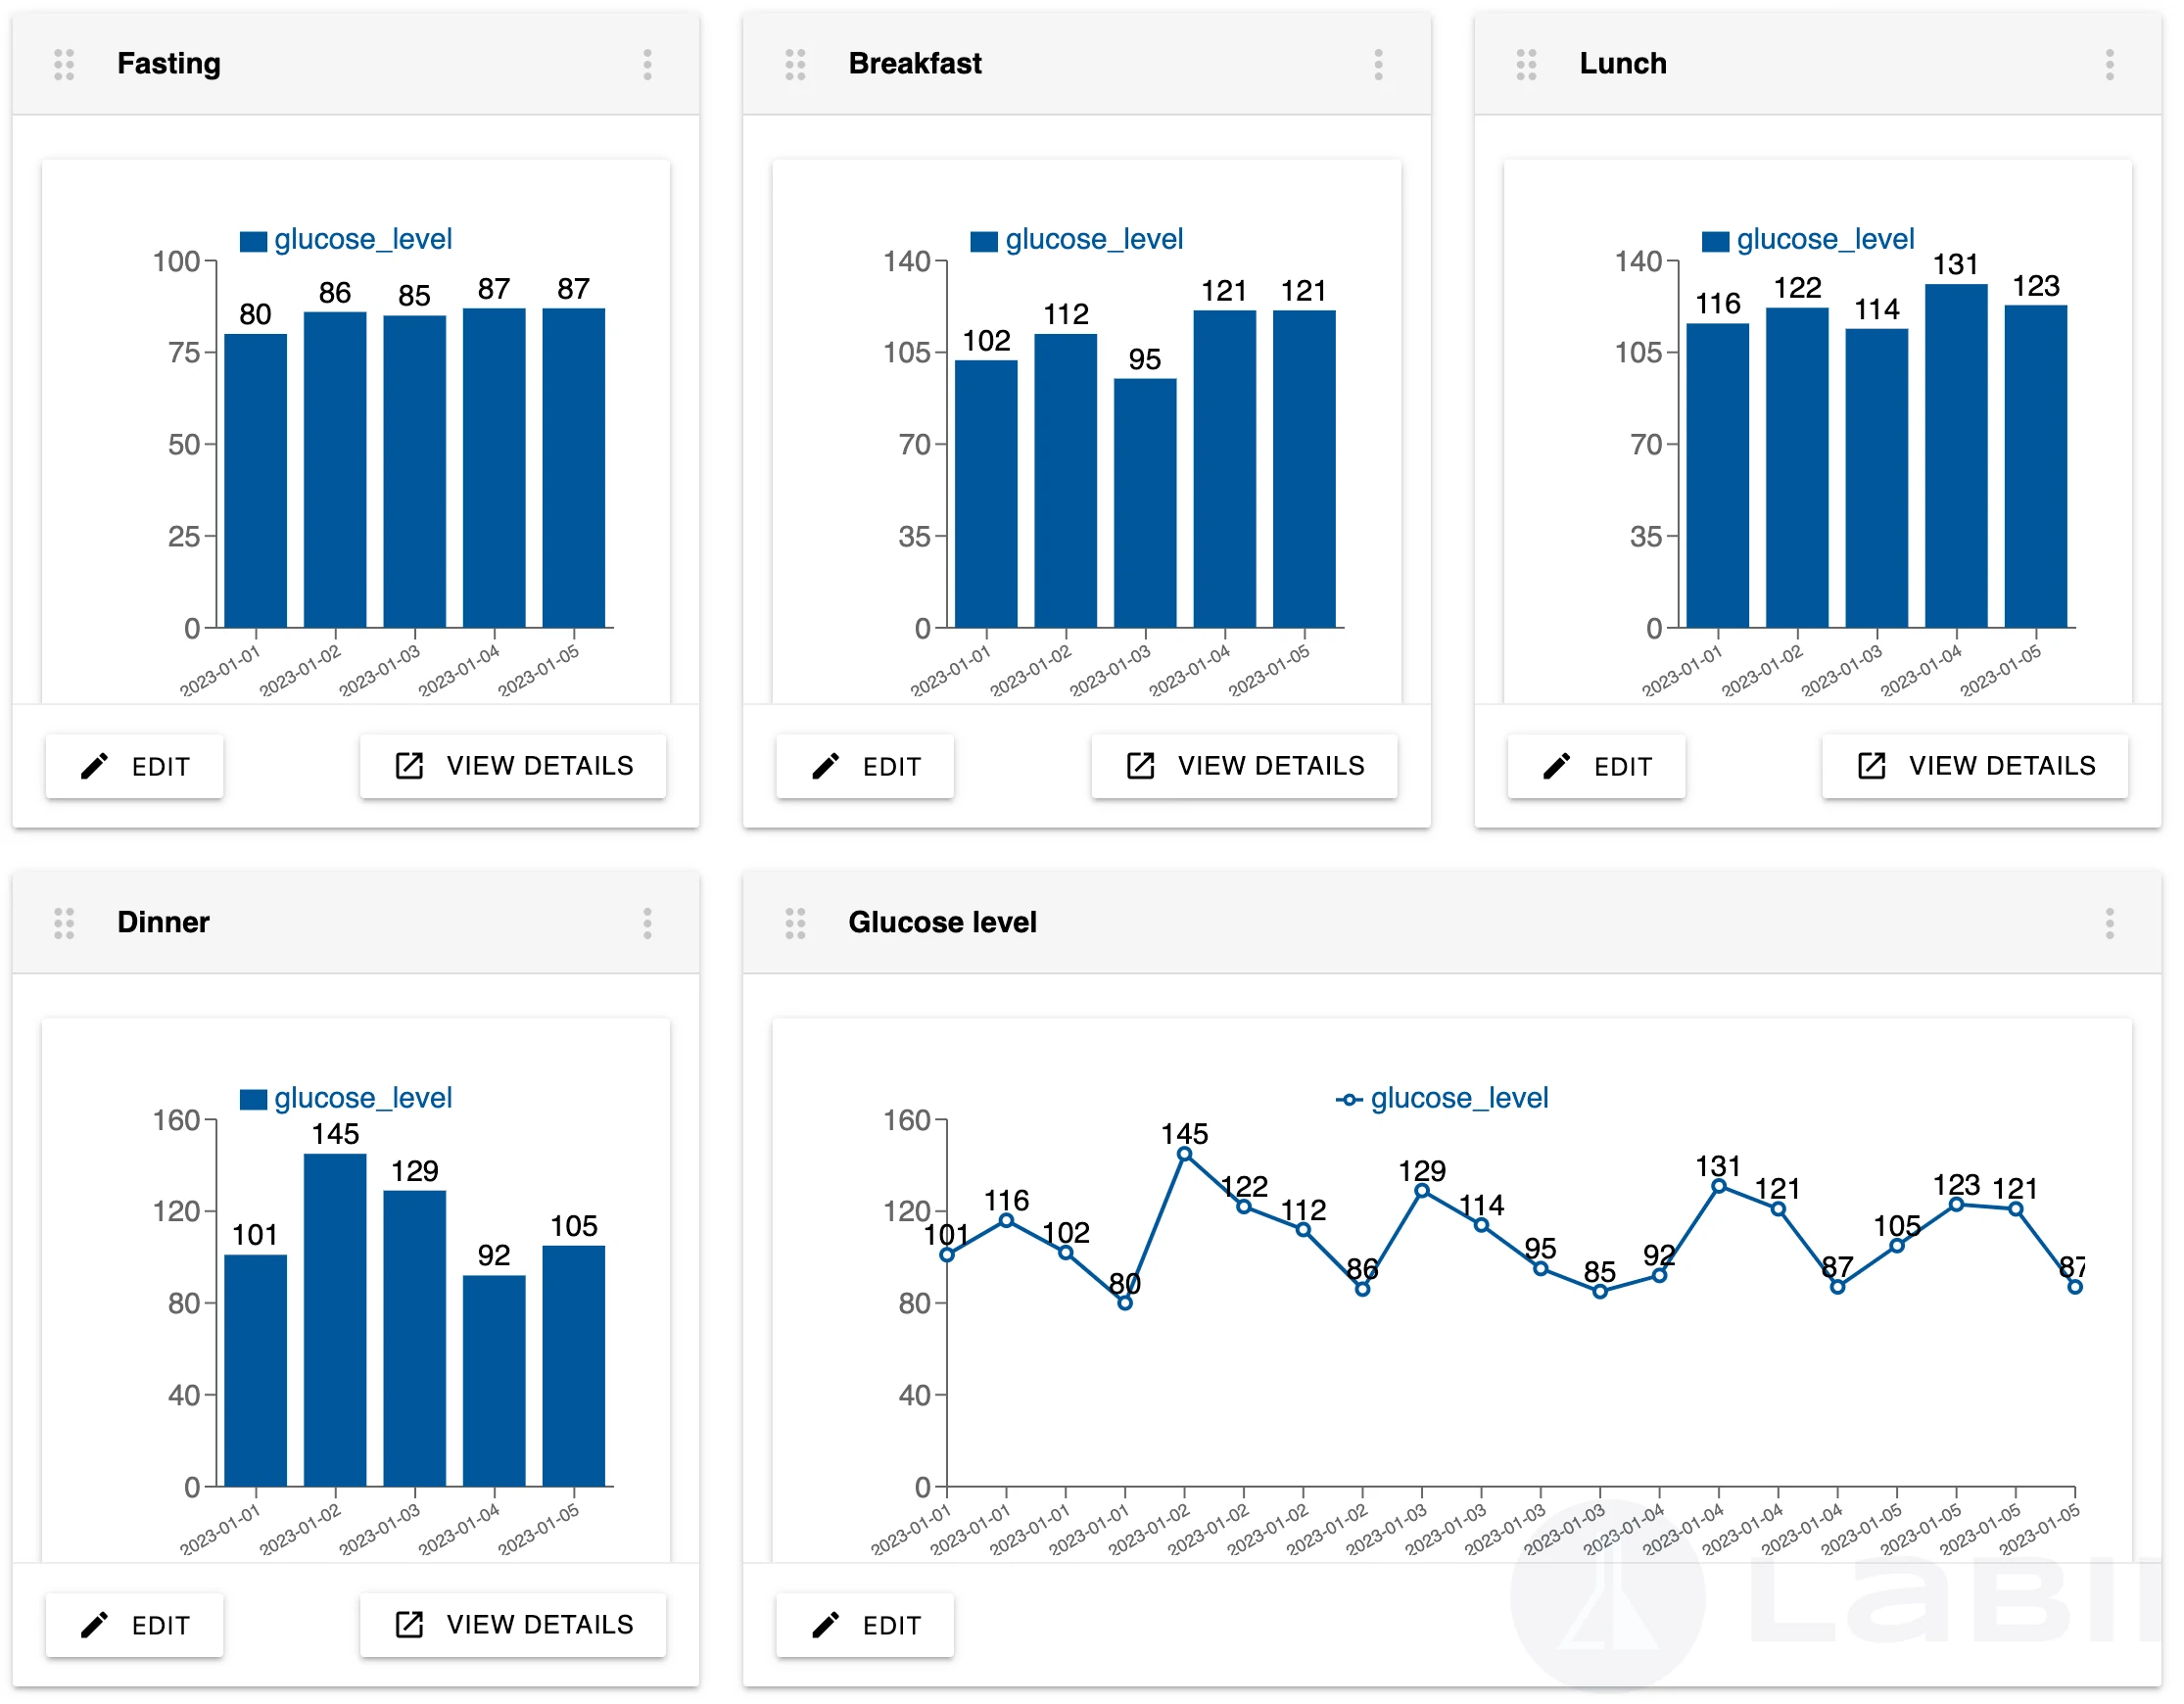The width and height of the screenshot is (2184, 1704).
Task: Click the Dinner card drag handle
Action: 64,923
